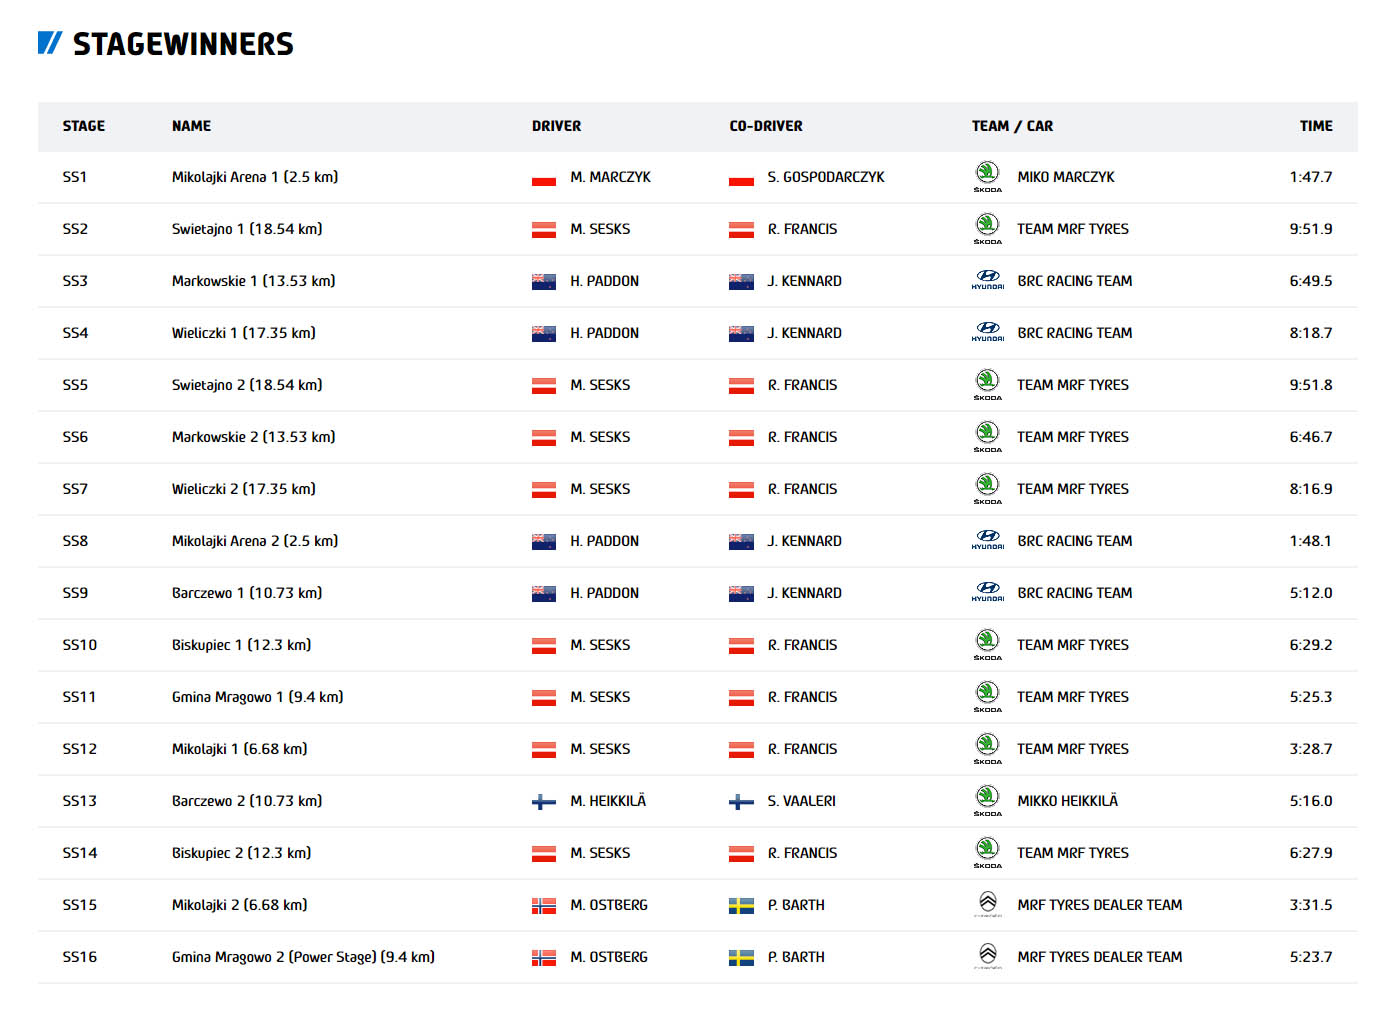Open co-driver S. VAALERI link

click(801, 801)
